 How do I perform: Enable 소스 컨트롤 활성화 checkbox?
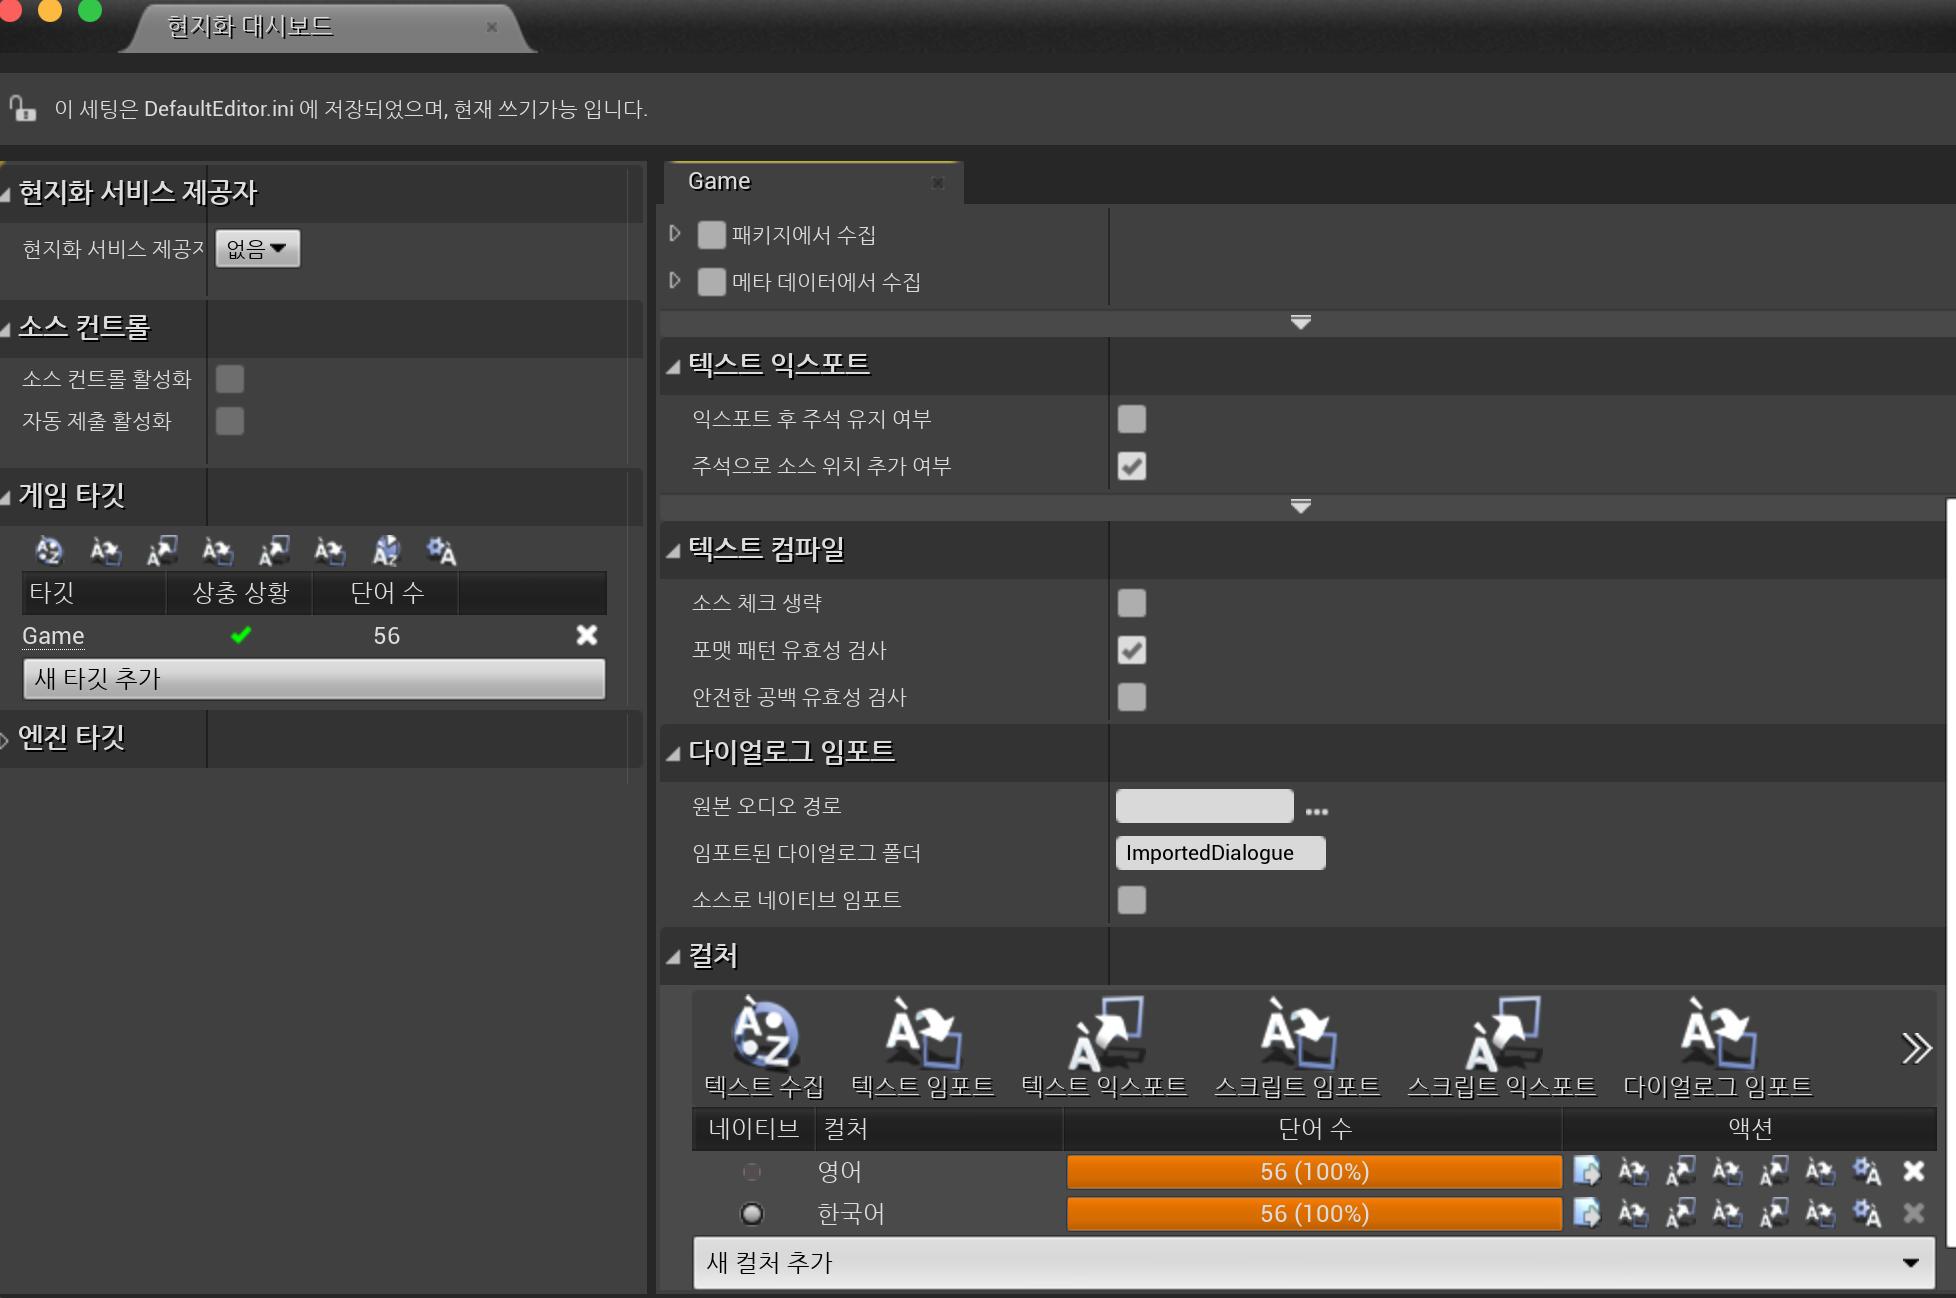(x=230, y=379)
